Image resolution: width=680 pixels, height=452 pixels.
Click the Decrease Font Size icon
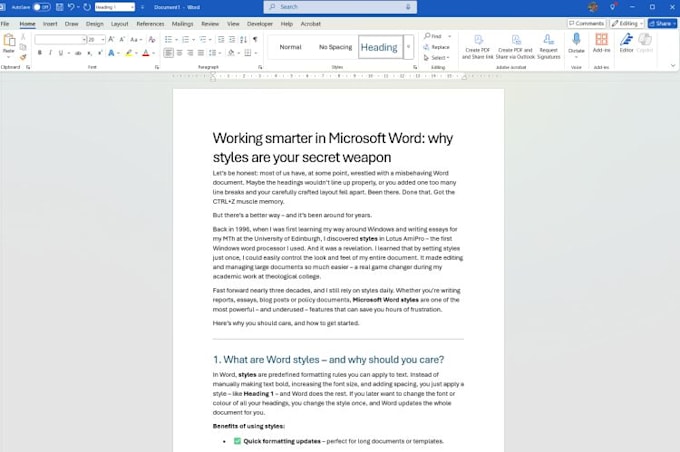point(122,39)
